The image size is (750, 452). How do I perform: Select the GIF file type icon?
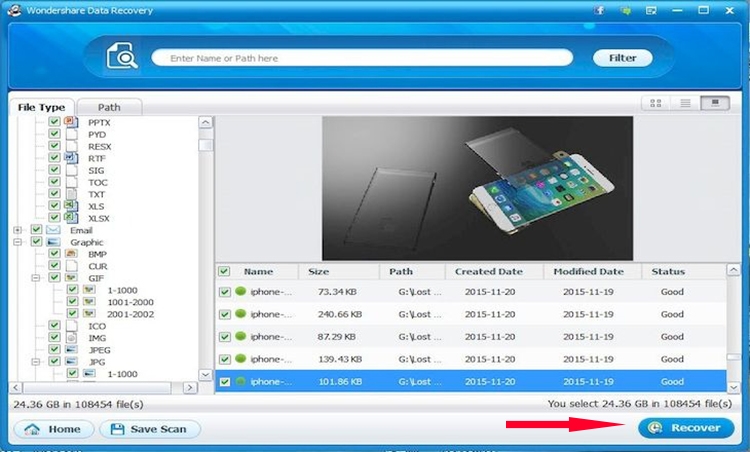pos(72,277)
